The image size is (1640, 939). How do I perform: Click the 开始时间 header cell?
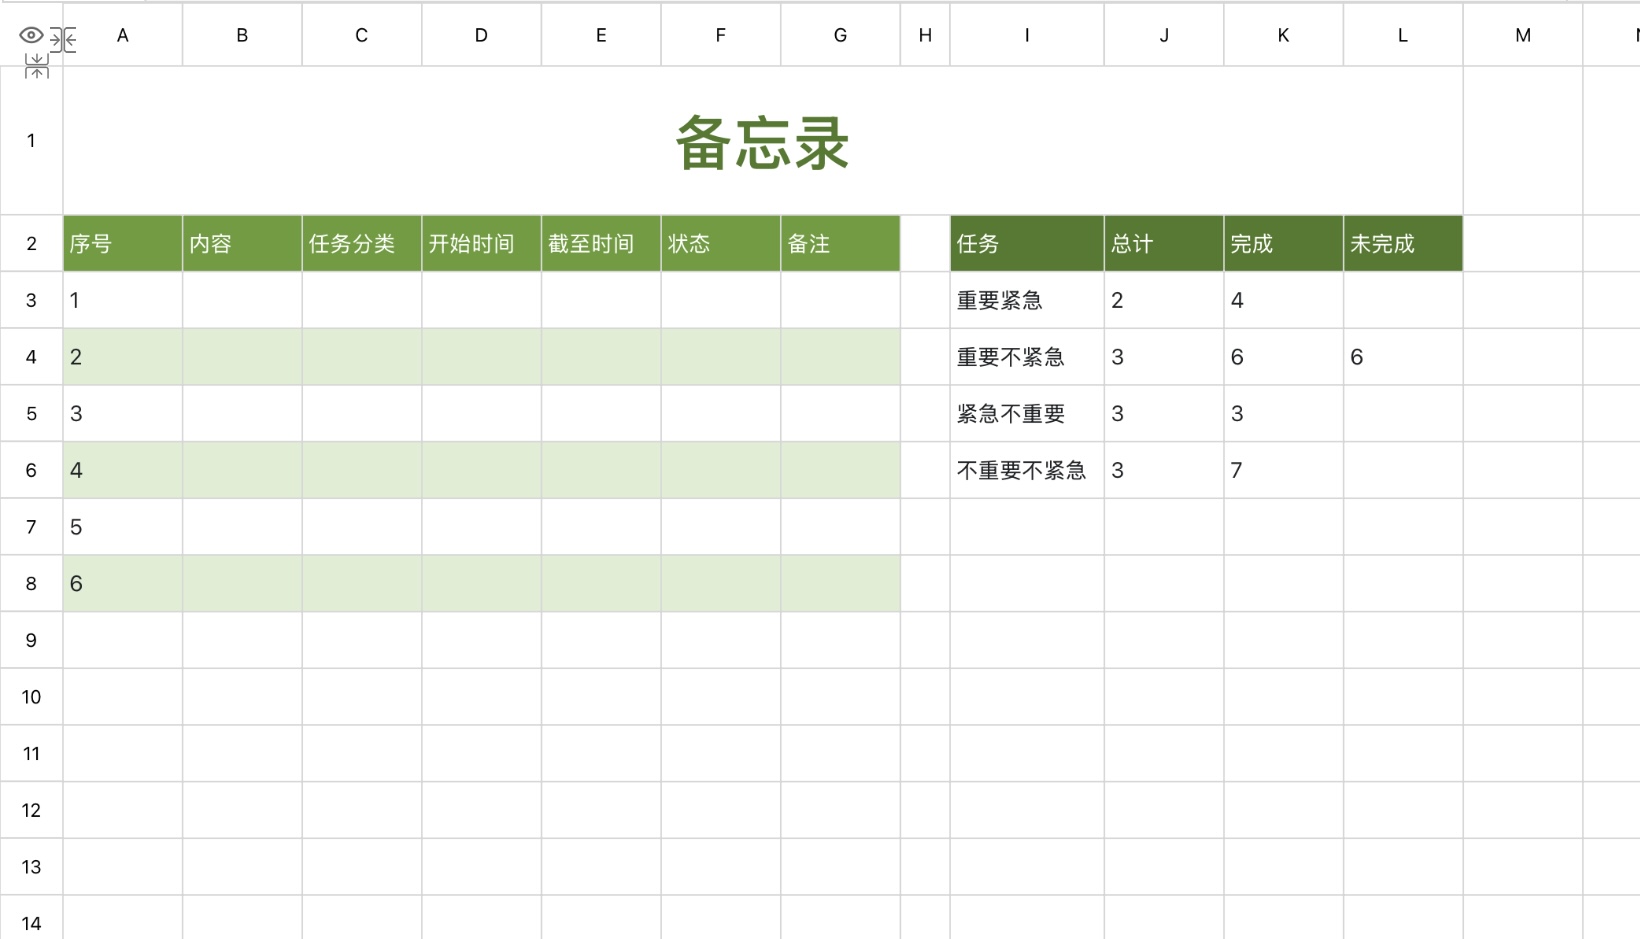[481, 243]
